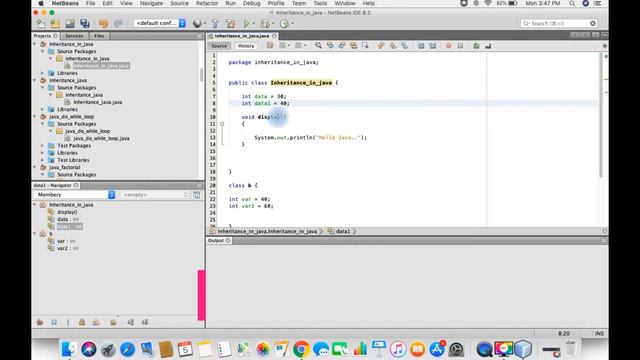This screenshot has height=360, width=640.
Task: Run the project with green play icon
Action: coord(246,24)
